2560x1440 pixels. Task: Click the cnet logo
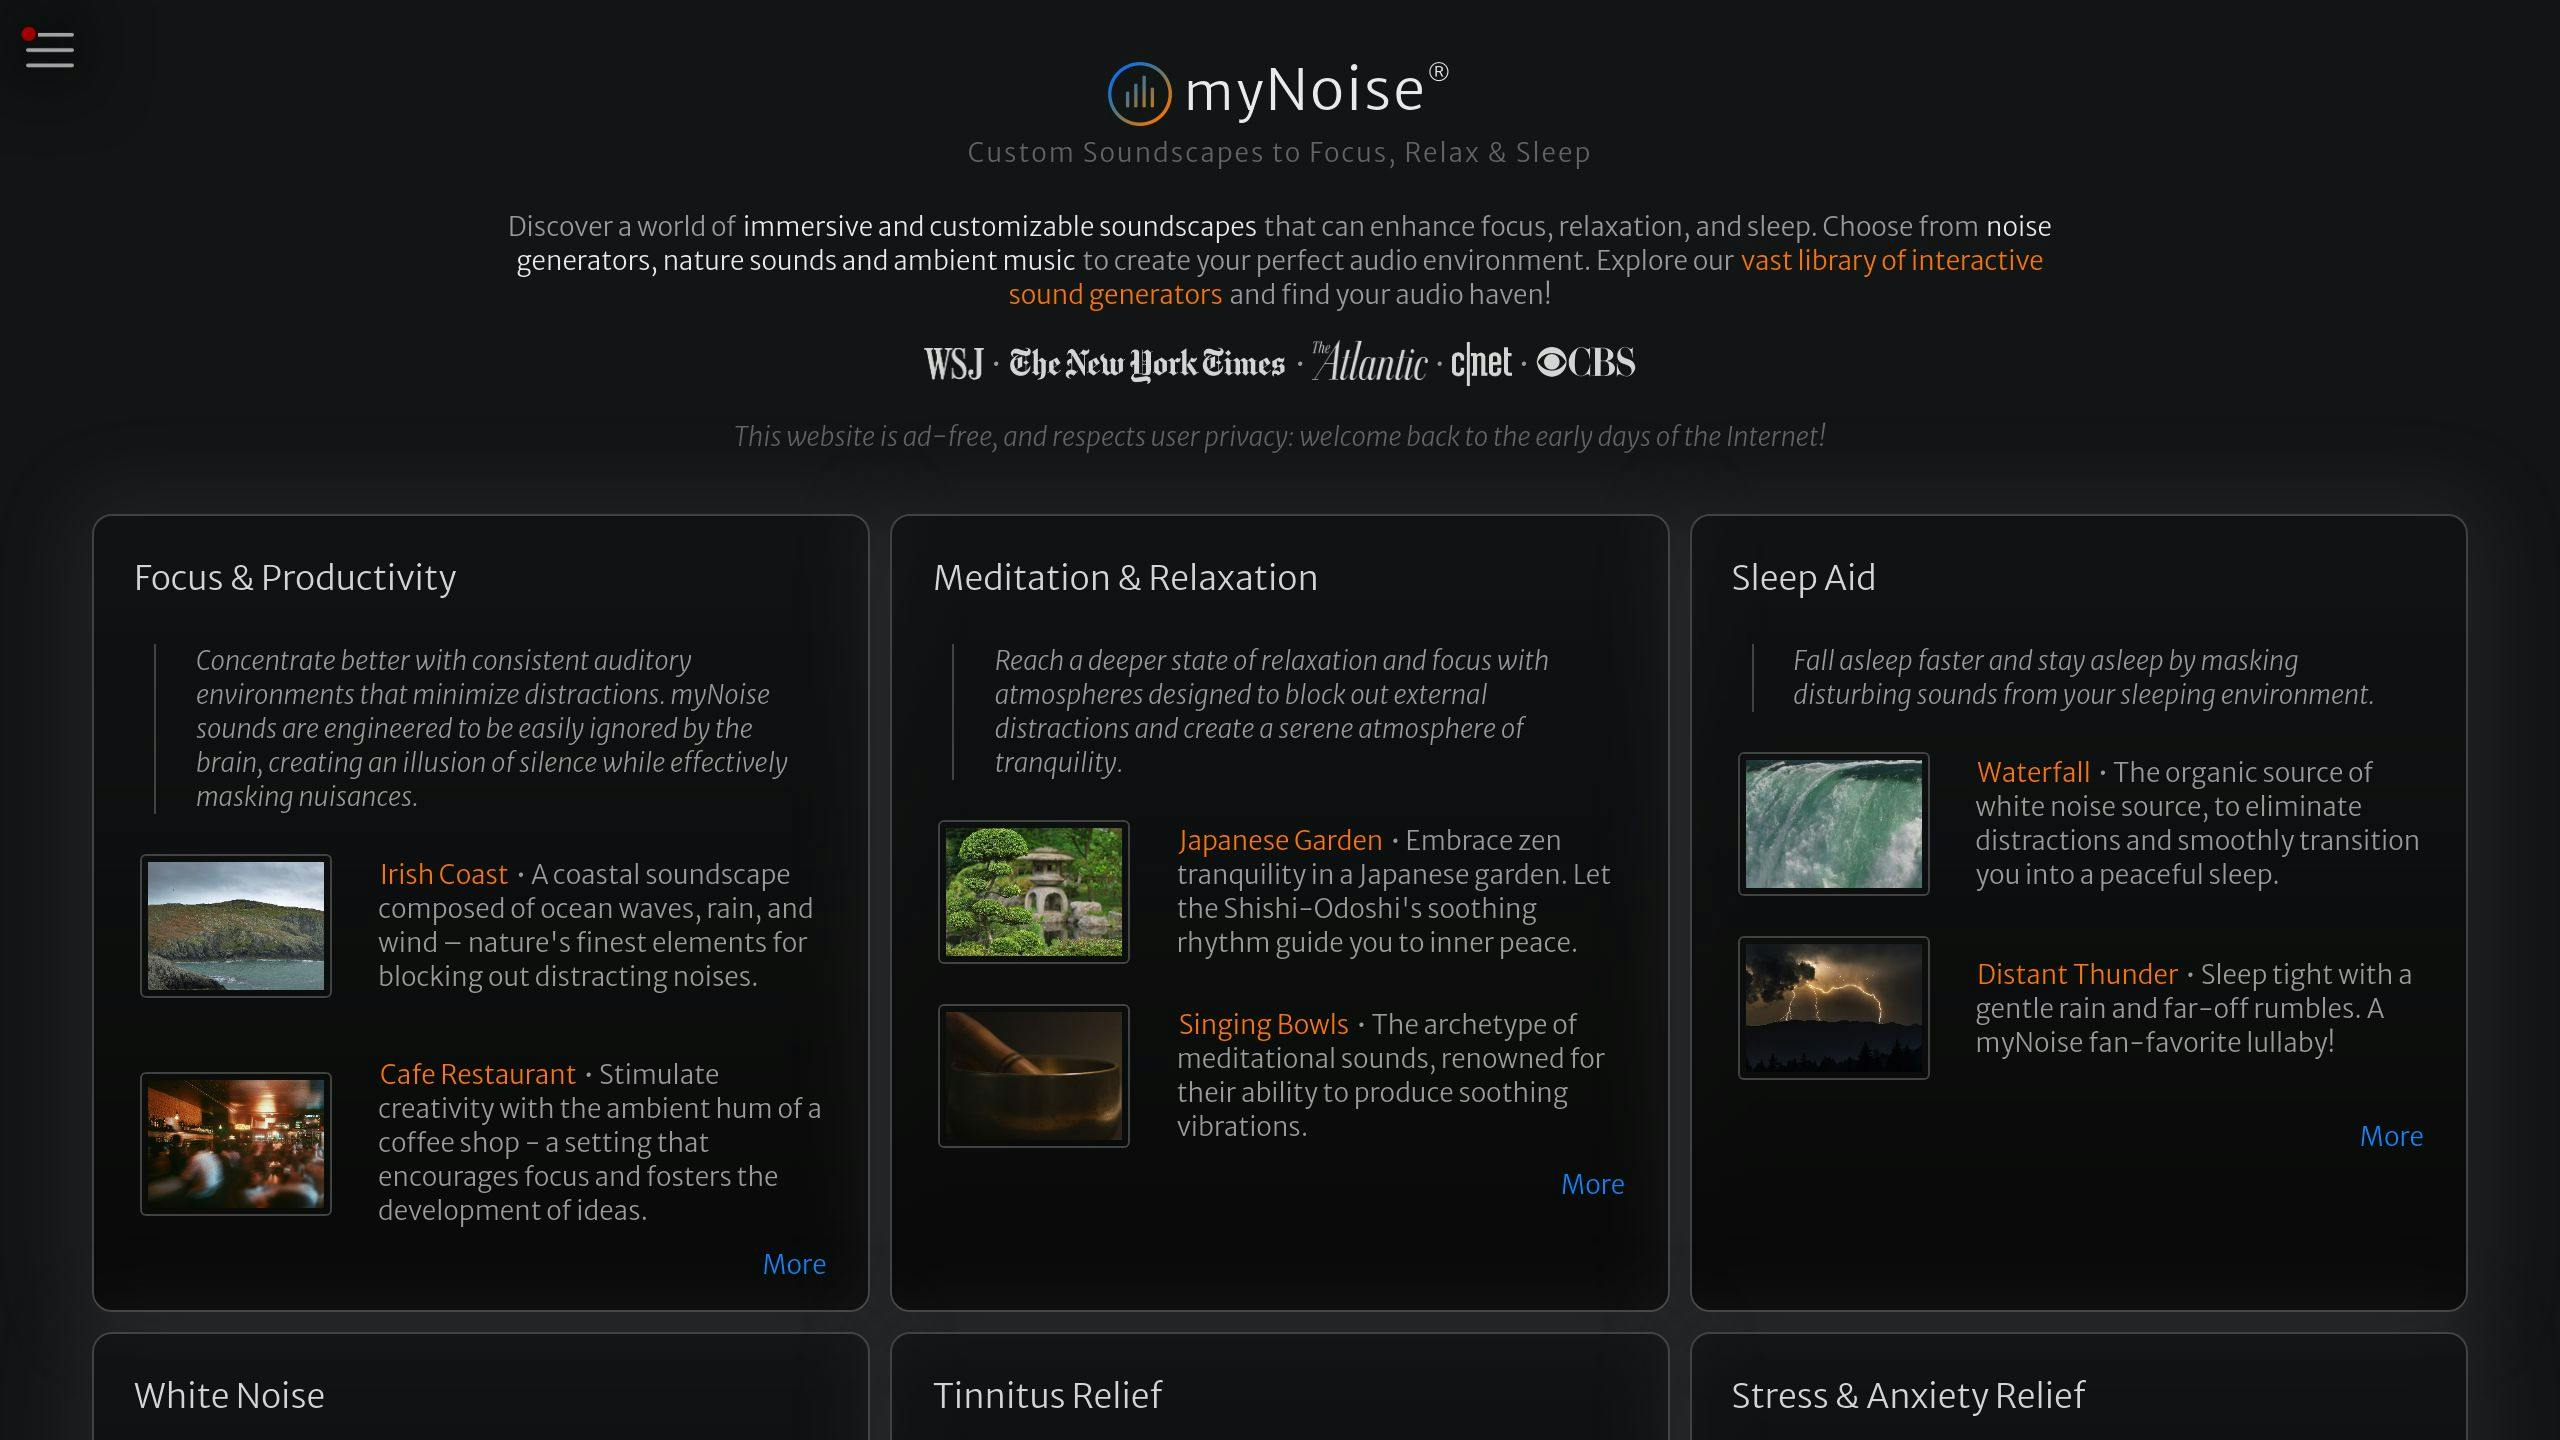click(1481, 363)
